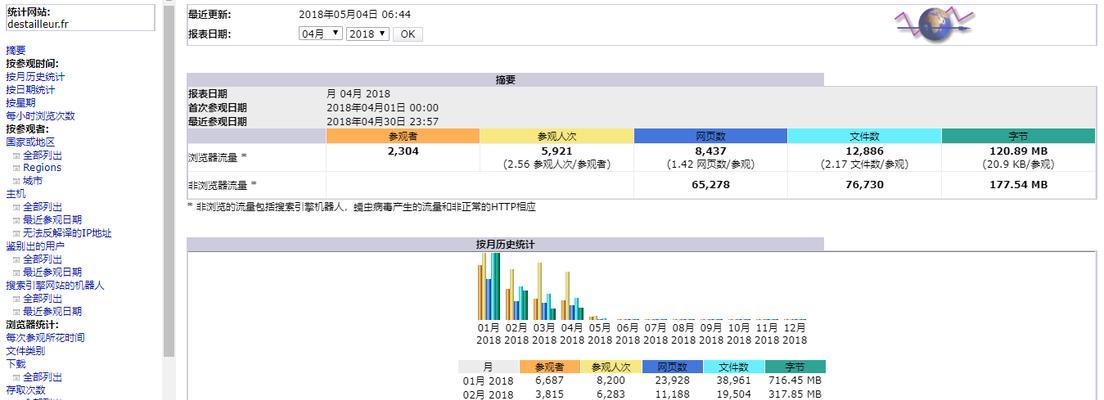The image size is (1104, 400).
Task: Click the AWStats globe logo
Action: tap(934, 23)
